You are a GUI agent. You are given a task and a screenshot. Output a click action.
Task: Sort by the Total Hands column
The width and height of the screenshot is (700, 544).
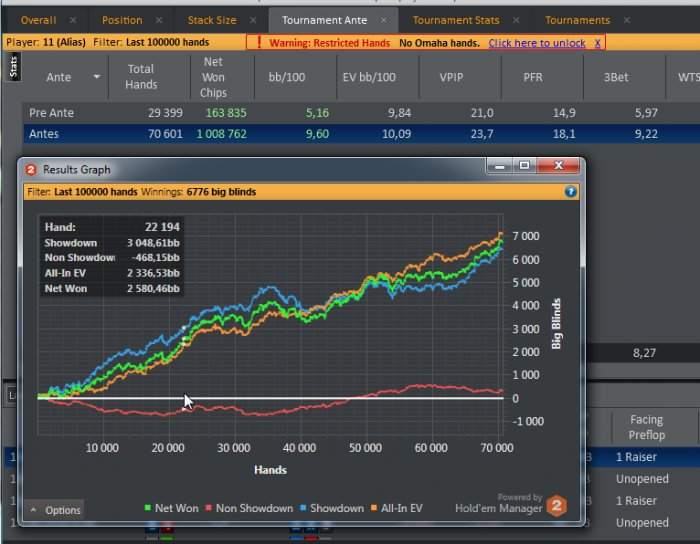point(141,77)
